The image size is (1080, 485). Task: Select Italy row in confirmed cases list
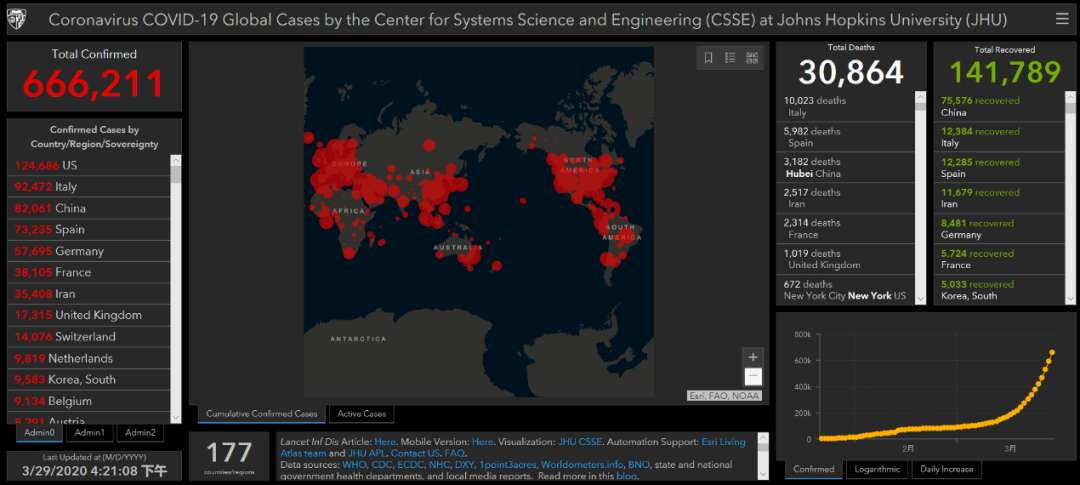(88, 187)
